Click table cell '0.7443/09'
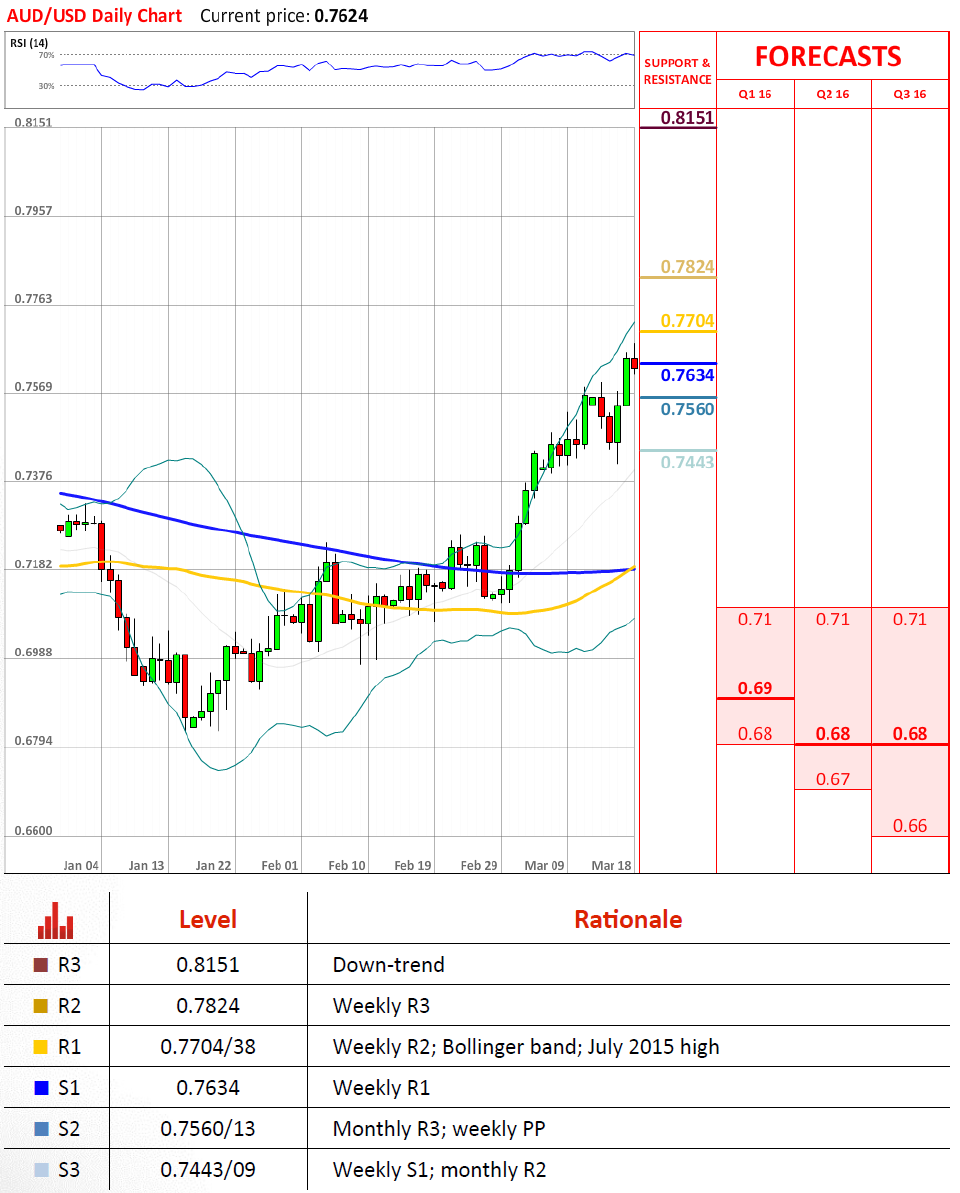Screen dimensions: 960x1193 click(208, 1170)
